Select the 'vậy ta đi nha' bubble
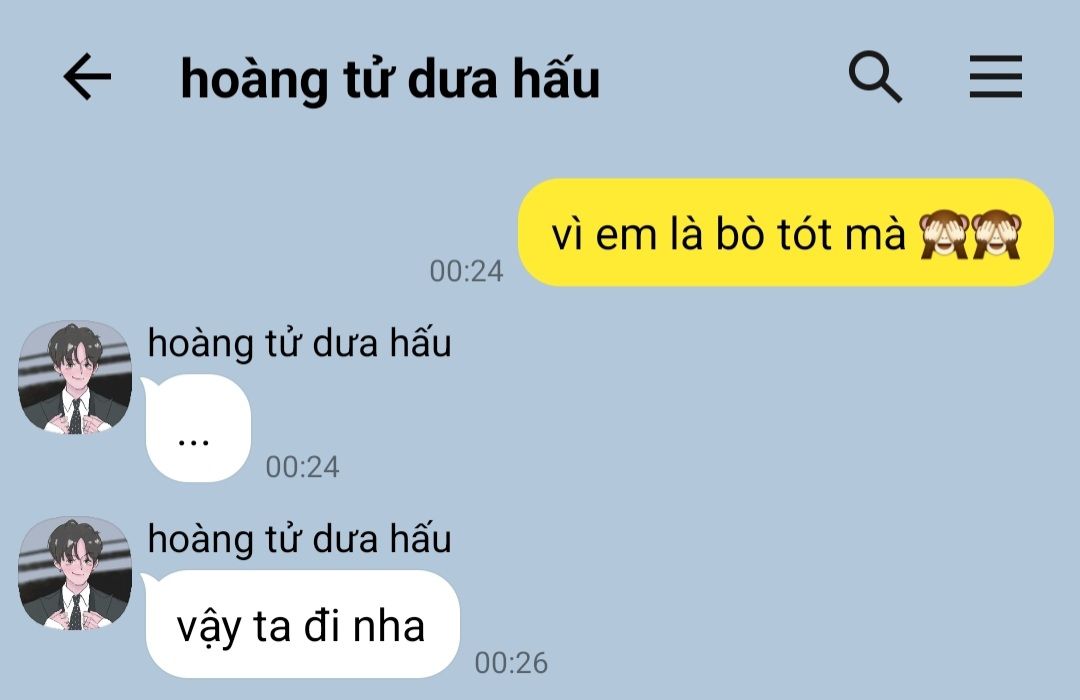1080x700 pixels. (x=302, y=624)
